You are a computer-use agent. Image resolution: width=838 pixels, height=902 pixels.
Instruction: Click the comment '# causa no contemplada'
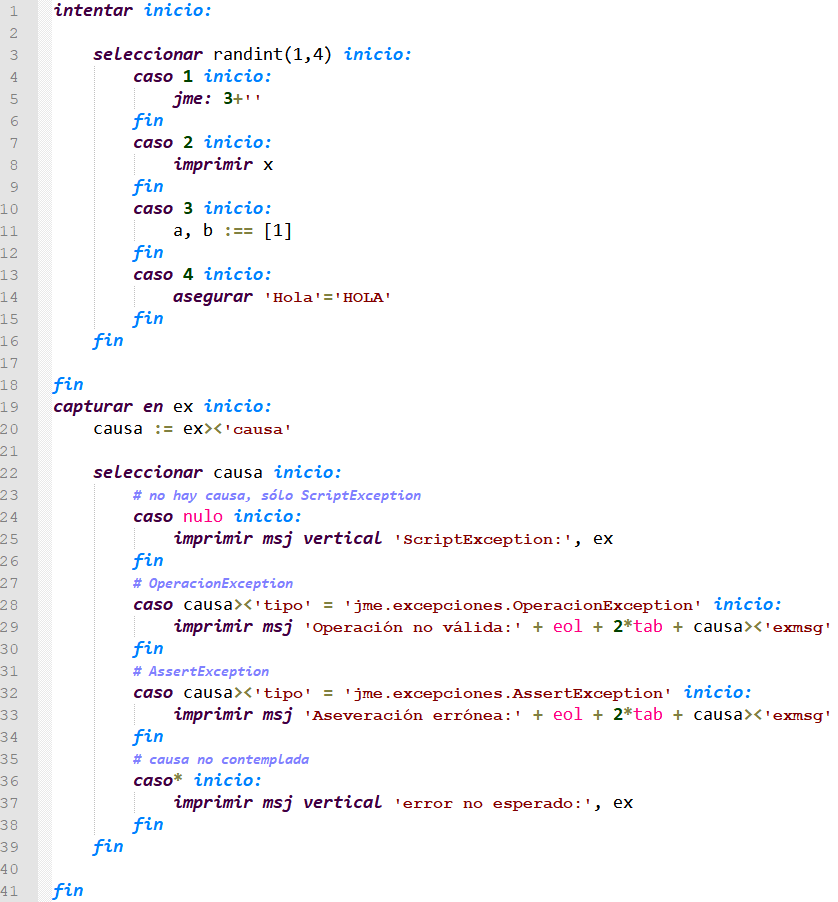[x=221, y=759]
